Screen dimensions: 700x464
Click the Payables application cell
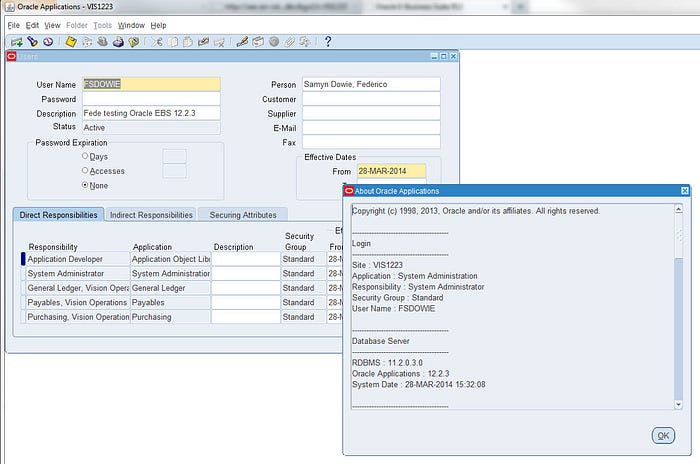[x=171, y=302]
